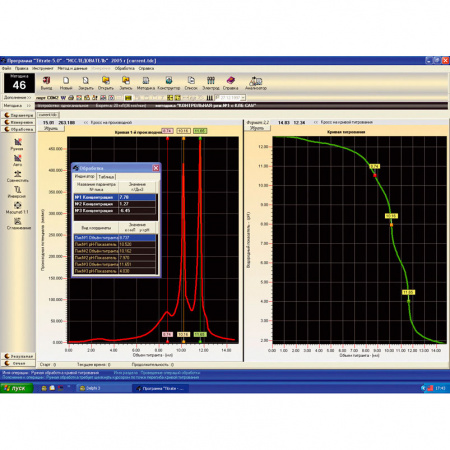
Task: Open the Инструмент menu
Action: pyautogui.click(x=43, y=68)
